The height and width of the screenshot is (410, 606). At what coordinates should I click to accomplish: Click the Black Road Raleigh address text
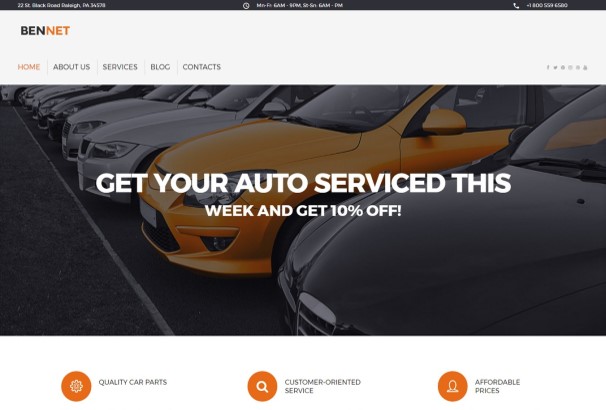point(61,5)
